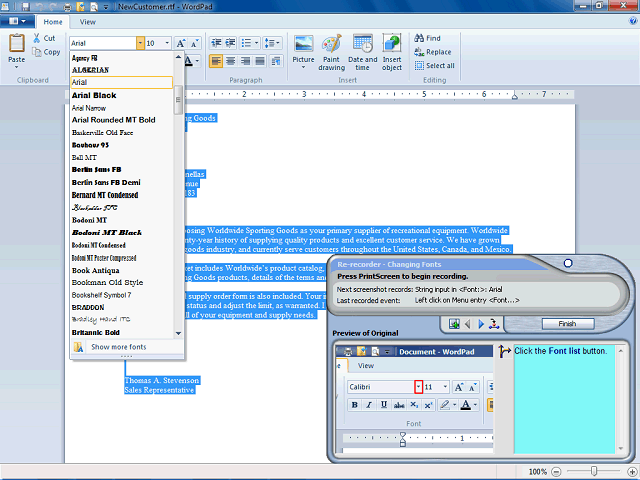Insert Date and time

362,52
